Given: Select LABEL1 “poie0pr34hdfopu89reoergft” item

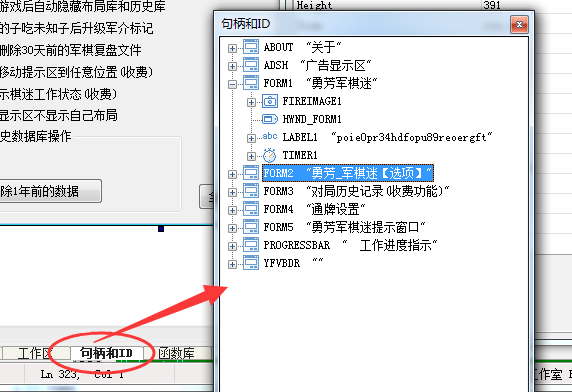Looking at the screenshot, I should [387, 137].
